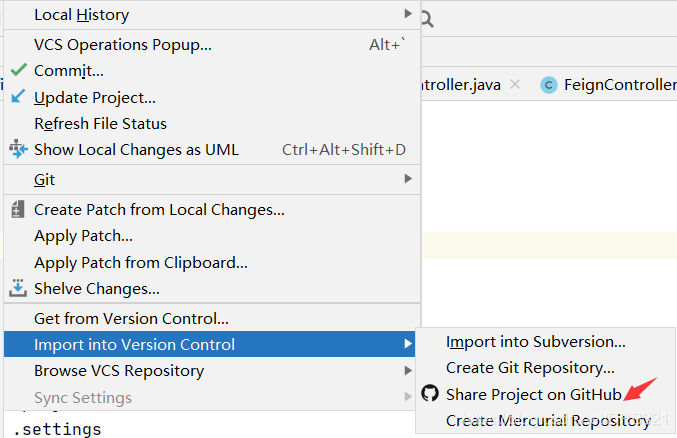Click the GitHub logo beside Share Project

coord(430,394)
